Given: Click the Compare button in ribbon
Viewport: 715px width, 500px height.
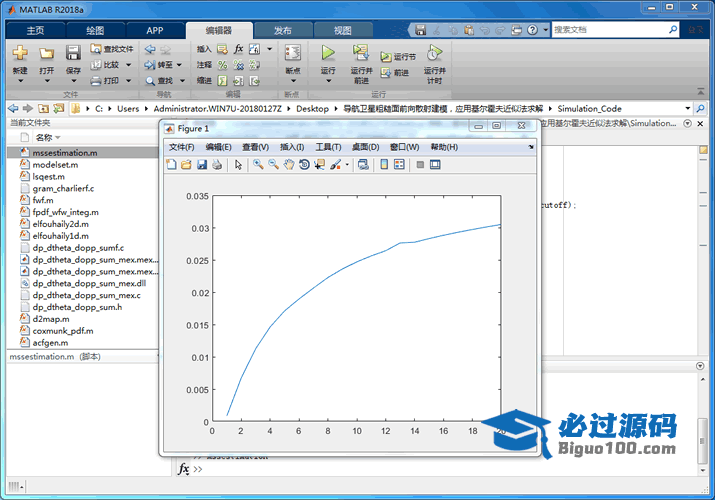Looking at the screenshot, I should point(105,65).
